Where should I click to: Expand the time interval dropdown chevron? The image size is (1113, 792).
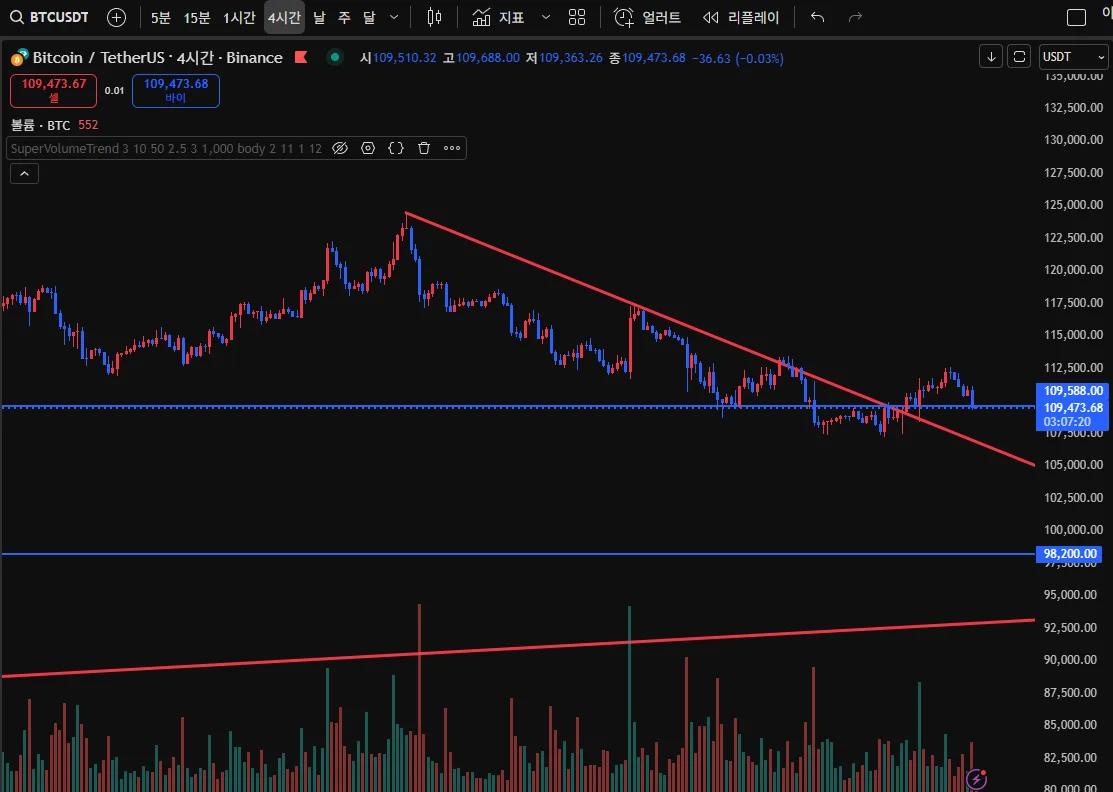(x=394, y=17)
